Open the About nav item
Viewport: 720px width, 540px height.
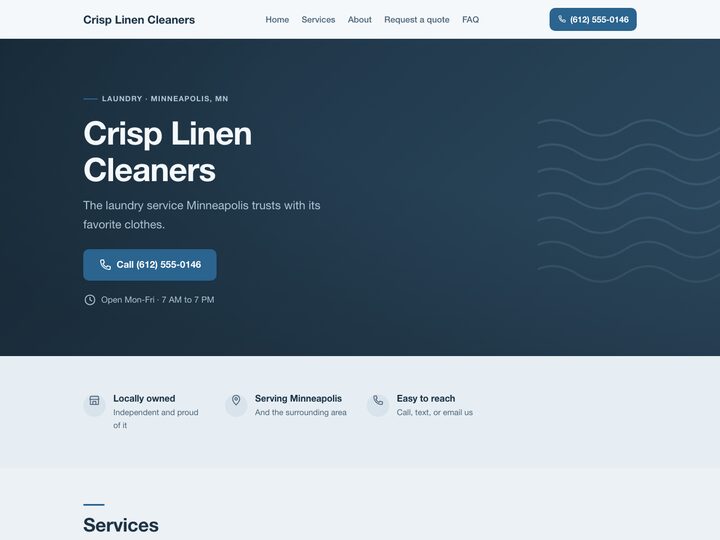tap(360, 20)
